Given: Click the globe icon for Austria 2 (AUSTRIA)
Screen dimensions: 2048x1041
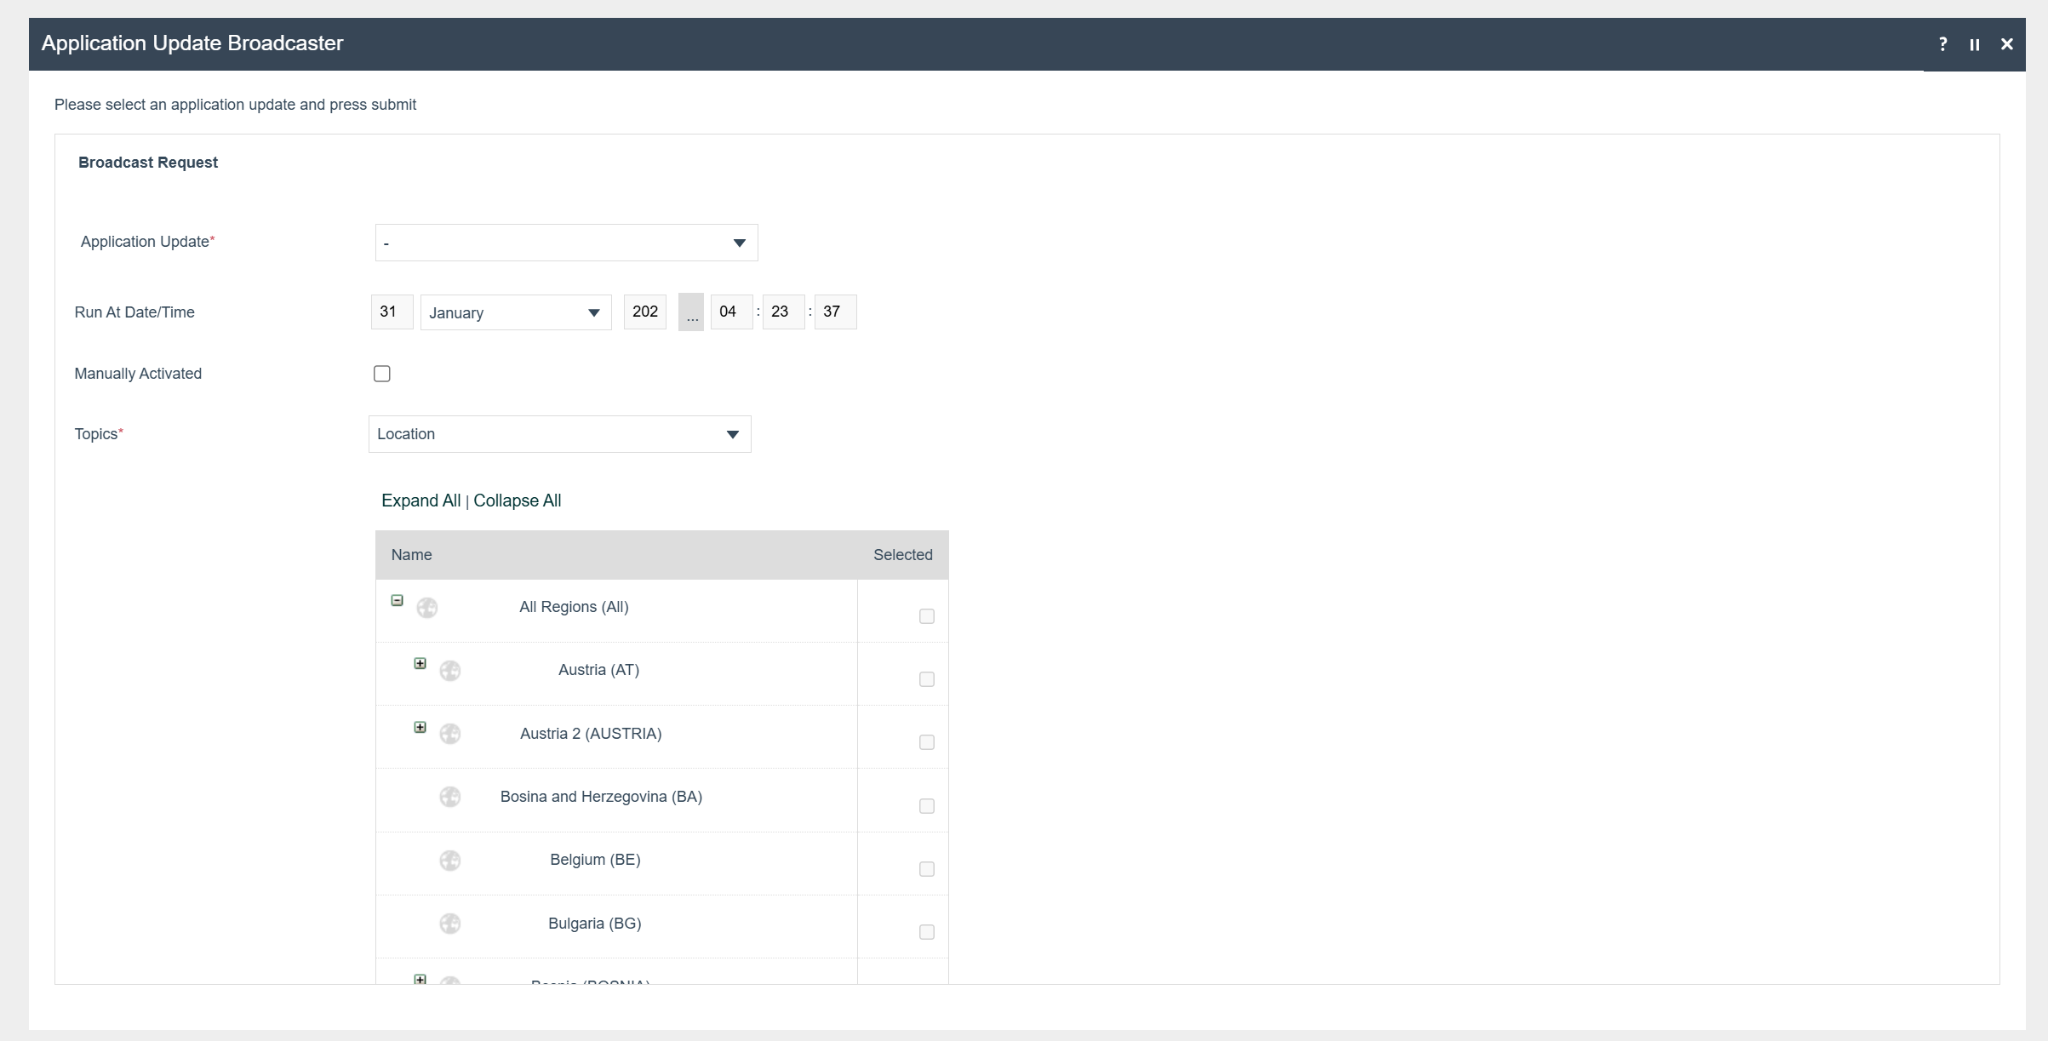Looking at the screenshot, I should (450, 734).
